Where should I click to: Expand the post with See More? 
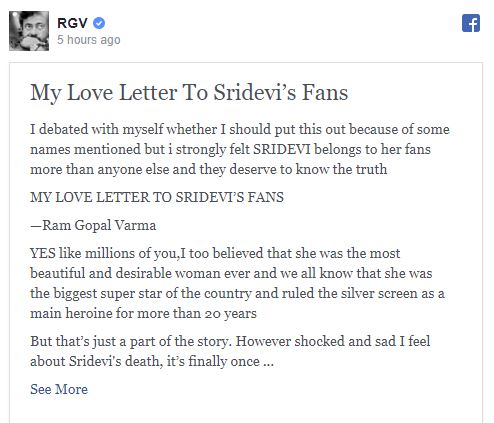[59, 389]
